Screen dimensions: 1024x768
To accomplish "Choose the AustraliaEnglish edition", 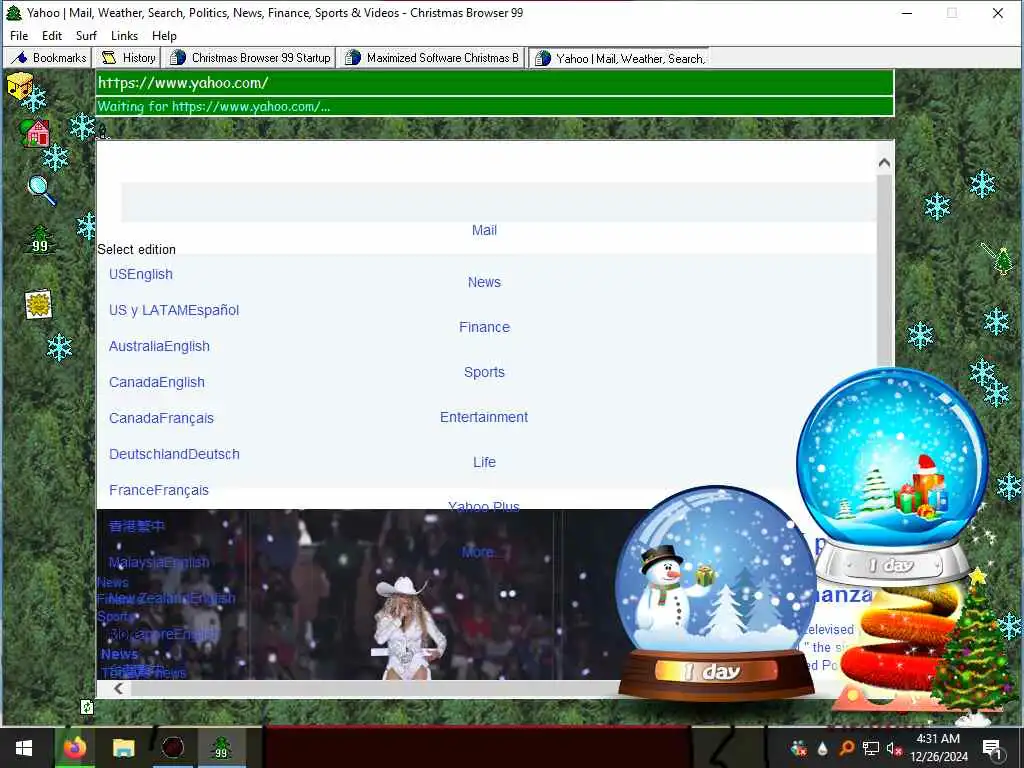I will point(159,346).
